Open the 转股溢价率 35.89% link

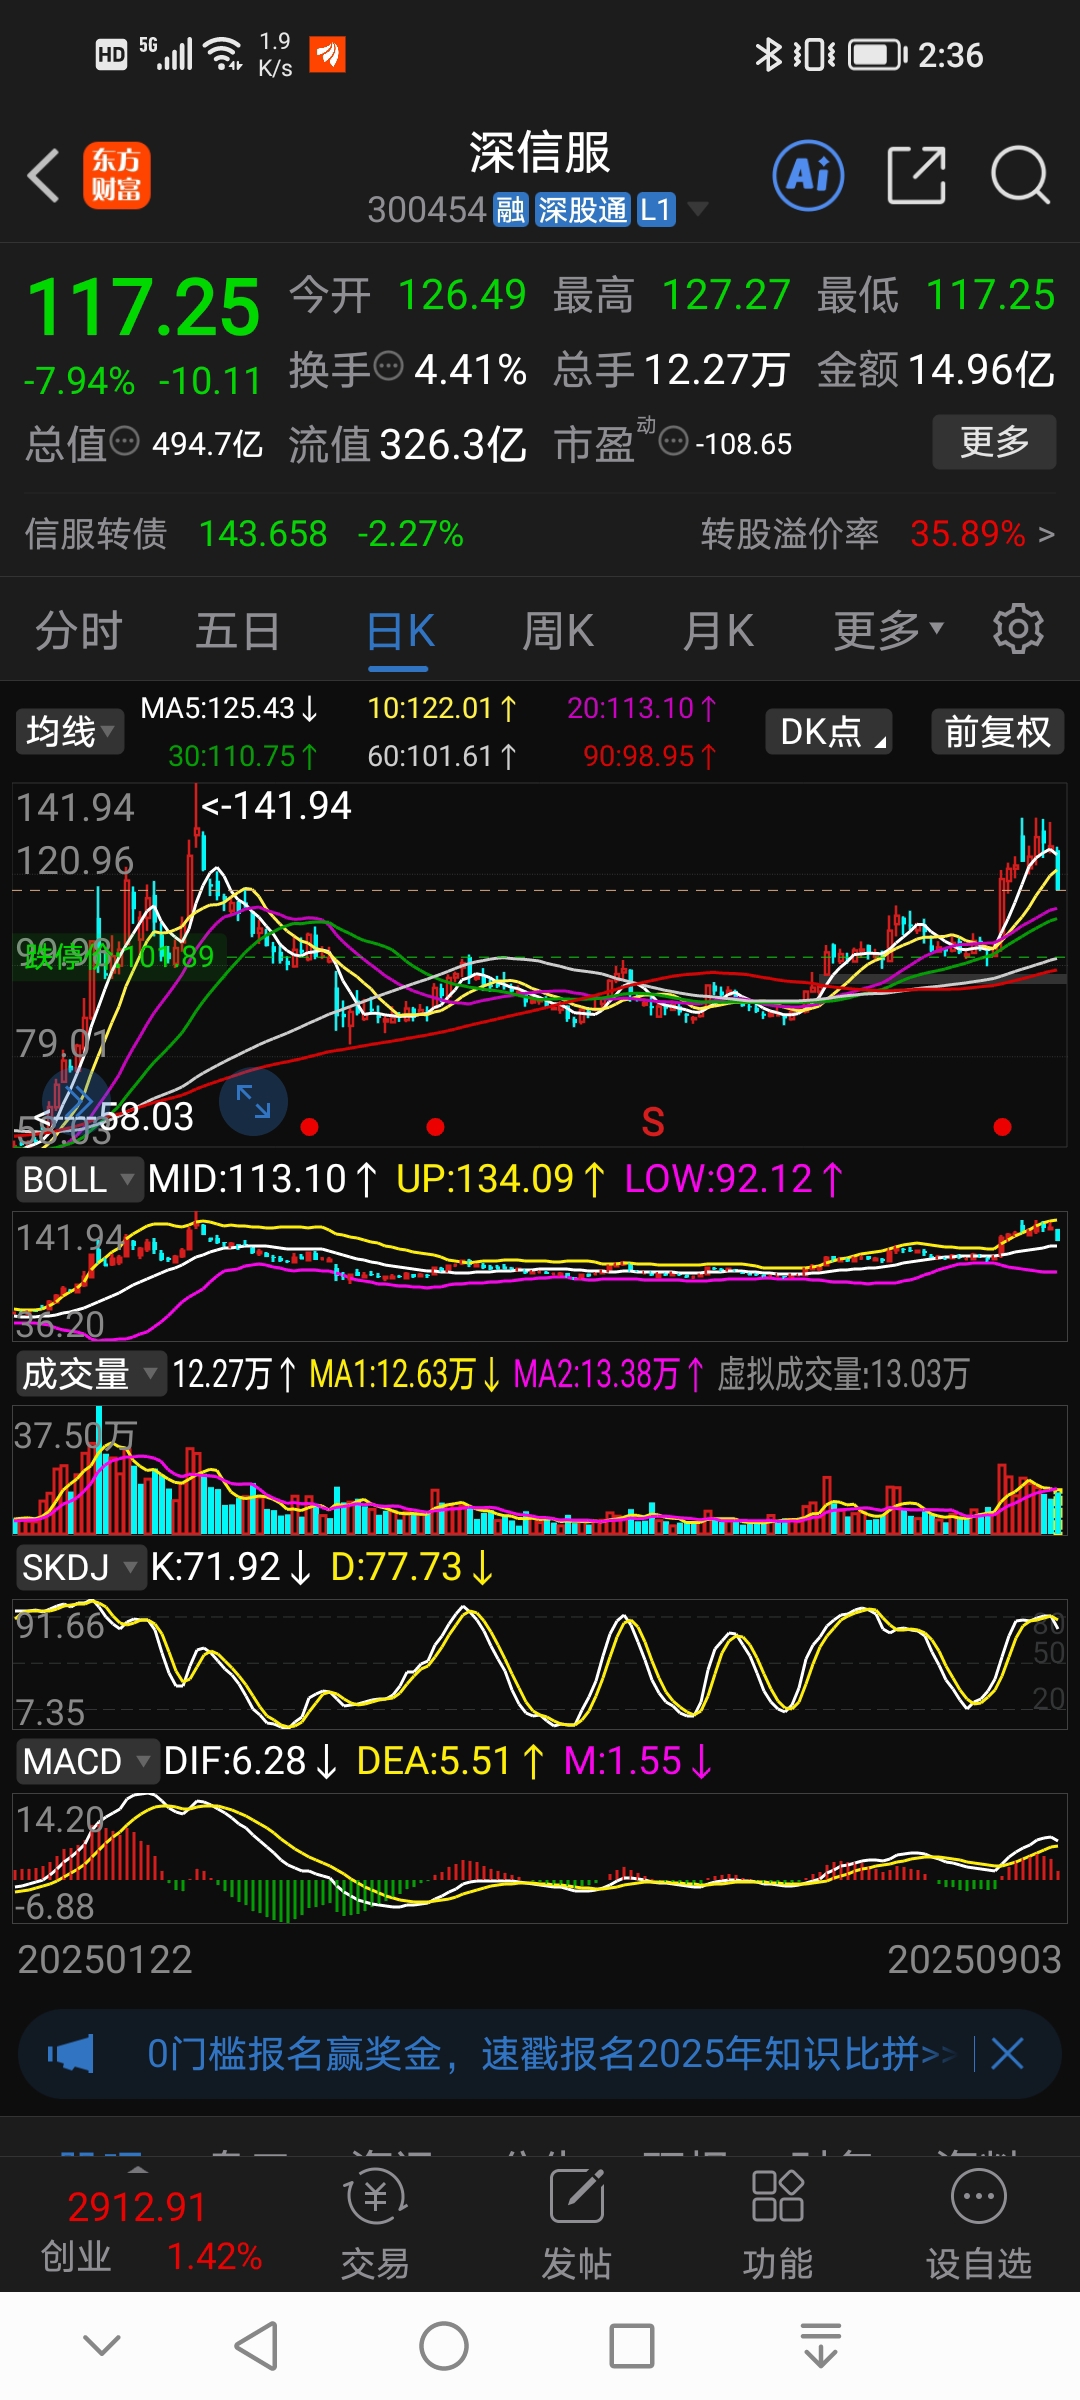point(878,534)
